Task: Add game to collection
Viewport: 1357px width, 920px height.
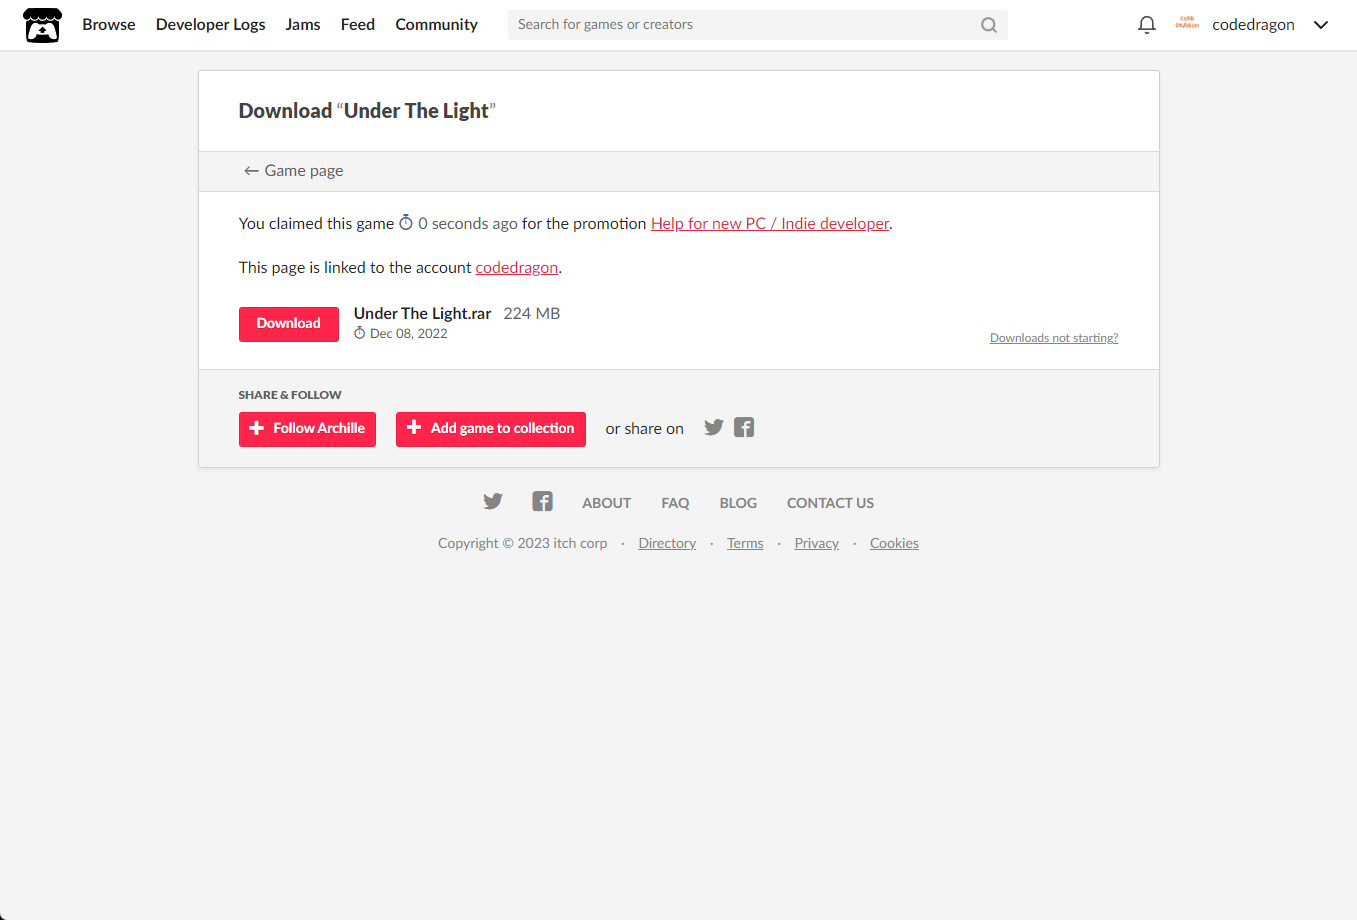Action: [491, 429]
